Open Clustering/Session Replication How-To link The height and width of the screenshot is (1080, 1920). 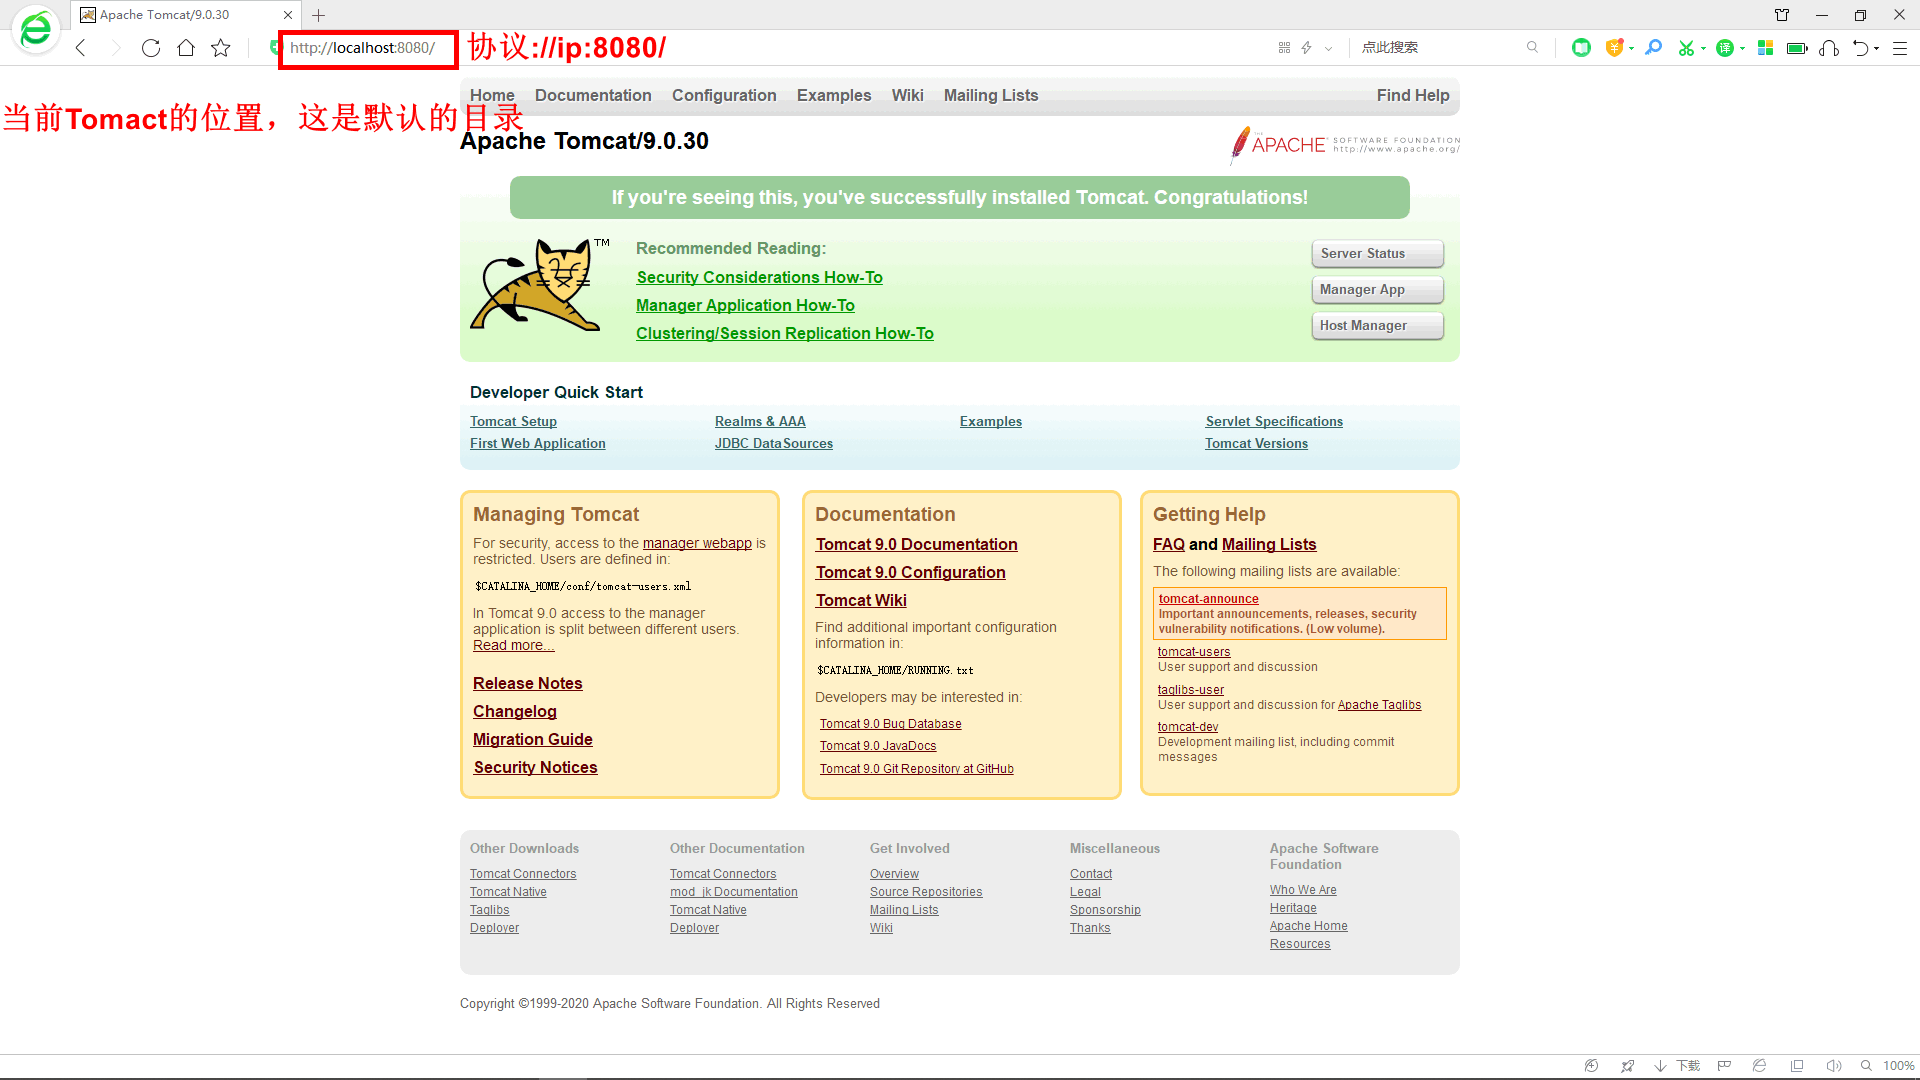tap(784, 333)
